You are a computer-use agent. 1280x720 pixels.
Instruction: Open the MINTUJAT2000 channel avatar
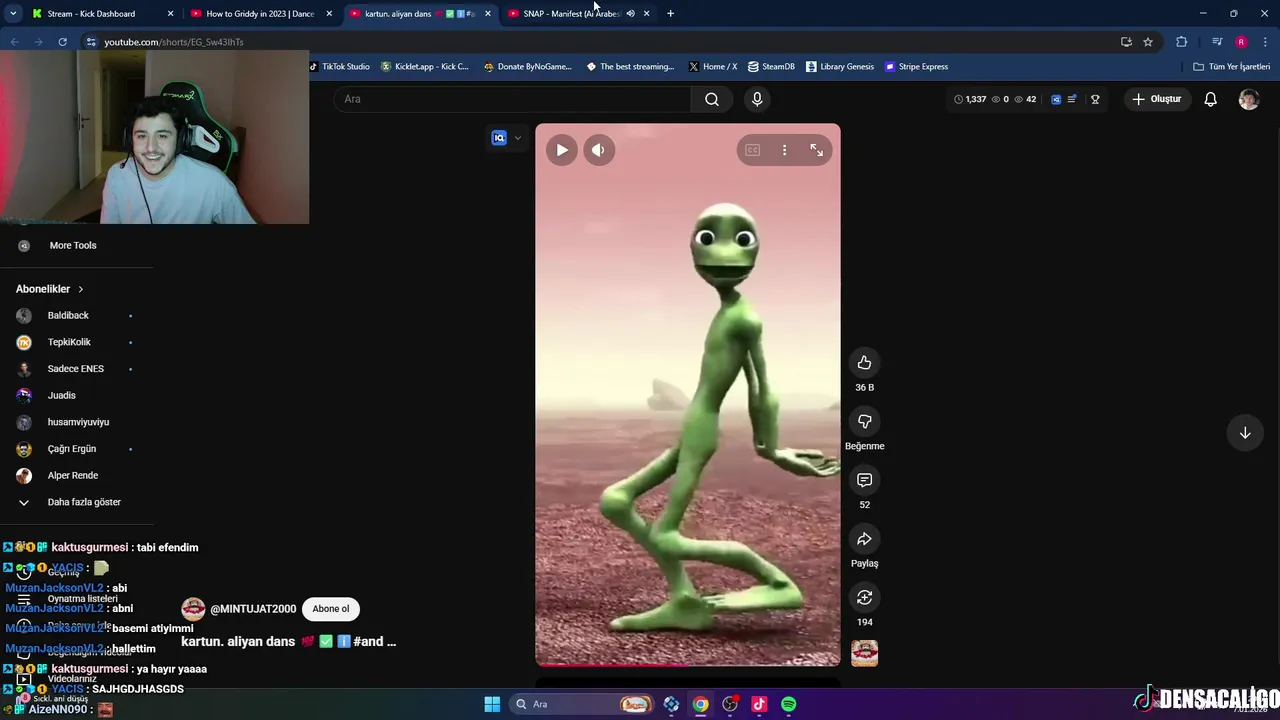[x=193, y=608]
